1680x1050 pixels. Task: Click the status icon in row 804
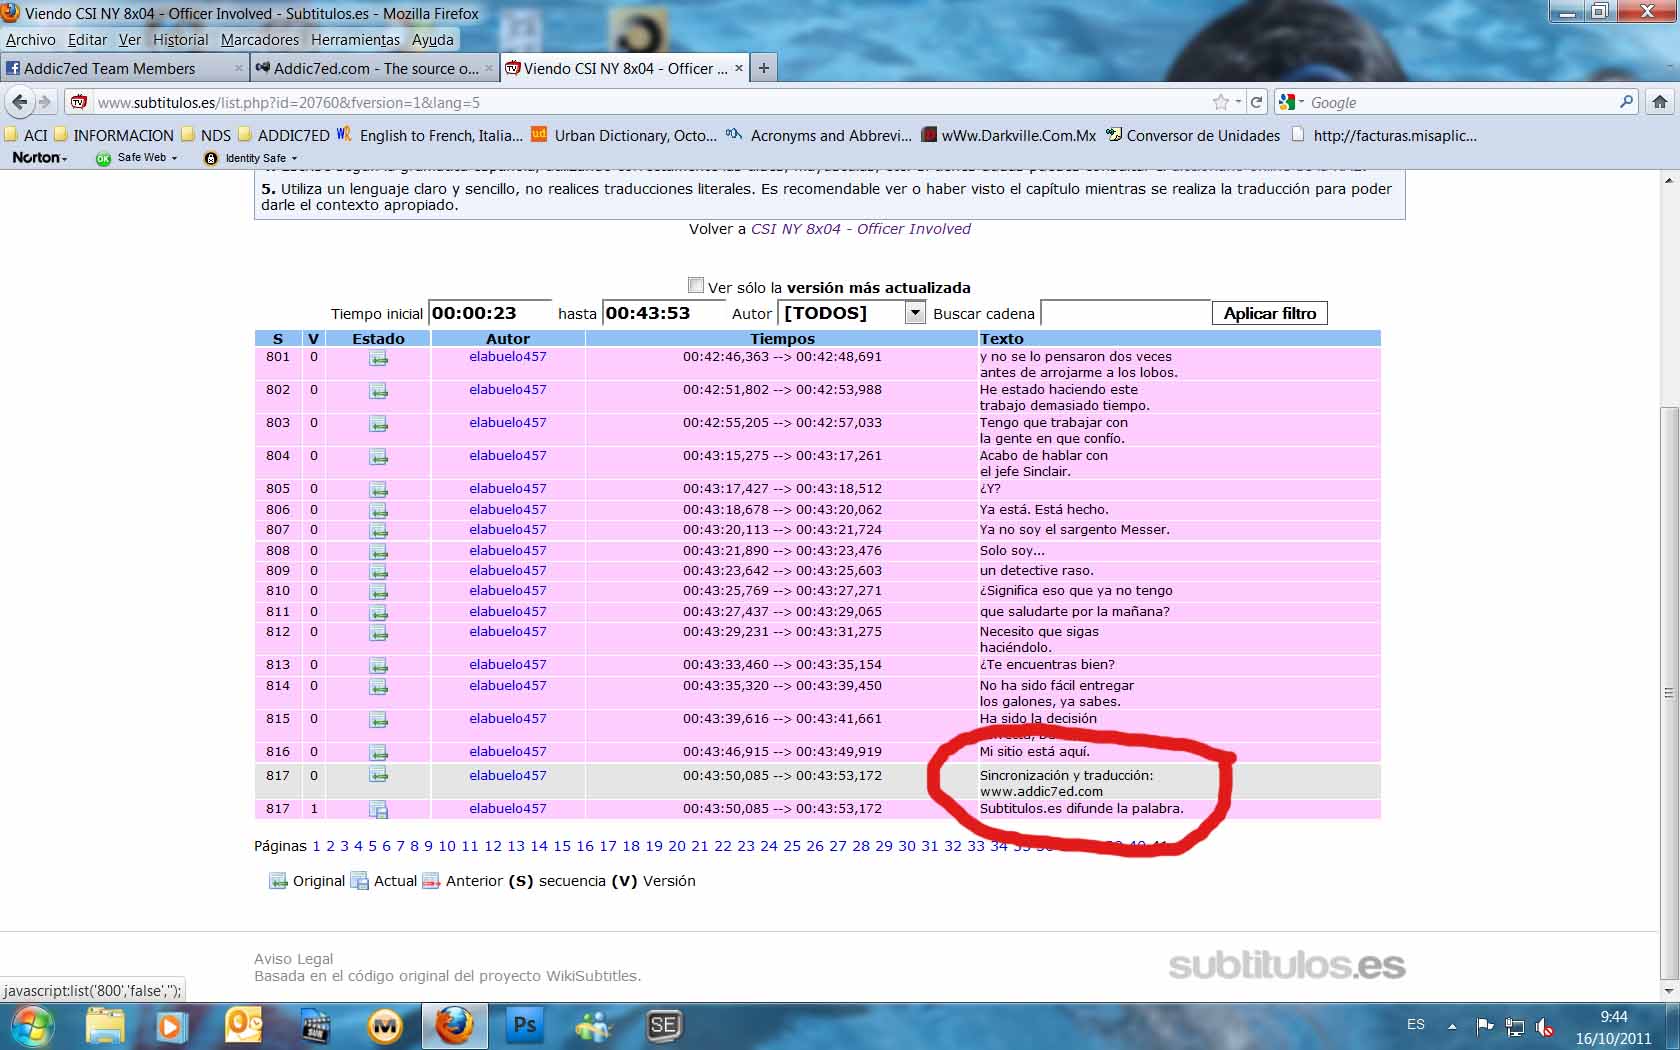click(x=379, y=458)
